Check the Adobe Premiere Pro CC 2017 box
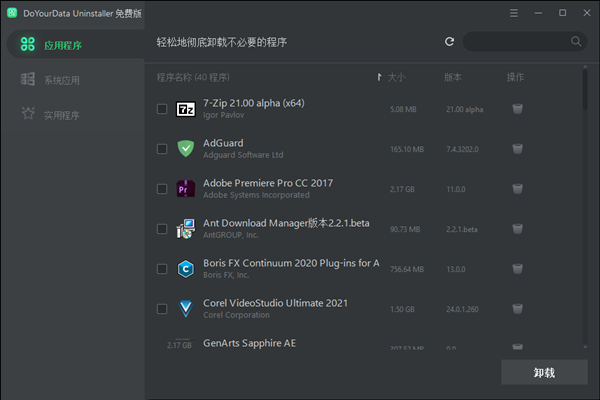This screenshot has height=400, width=600. point(162,189)
